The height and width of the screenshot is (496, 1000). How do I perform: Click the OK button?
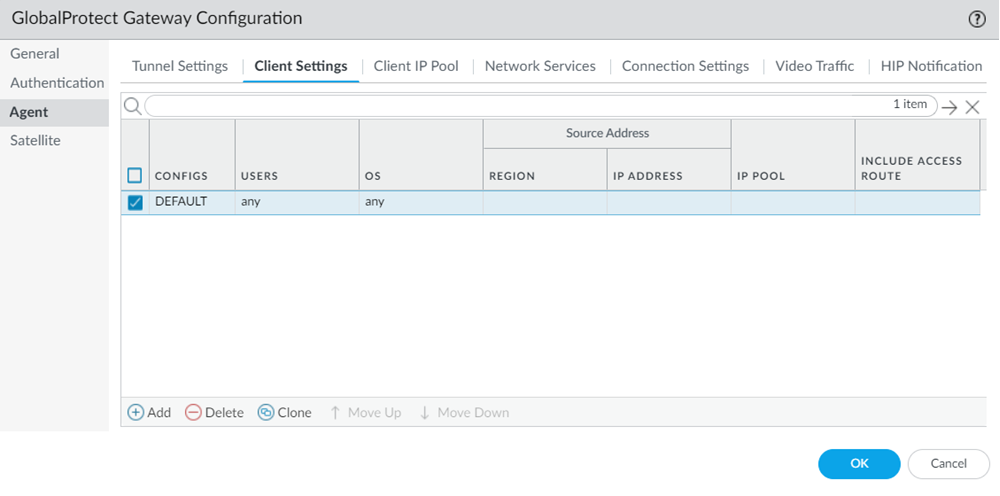point(859,464)
